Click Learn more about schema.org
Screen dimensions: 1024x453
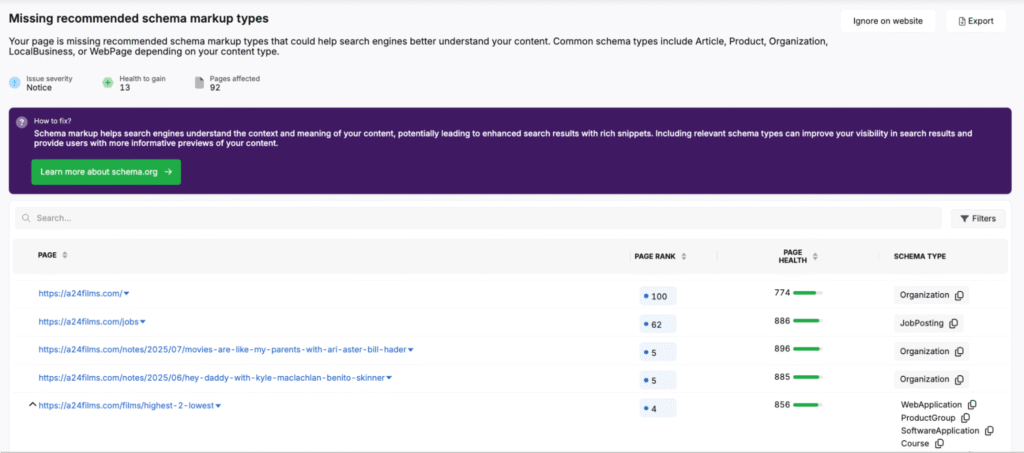tap(106, 172)
